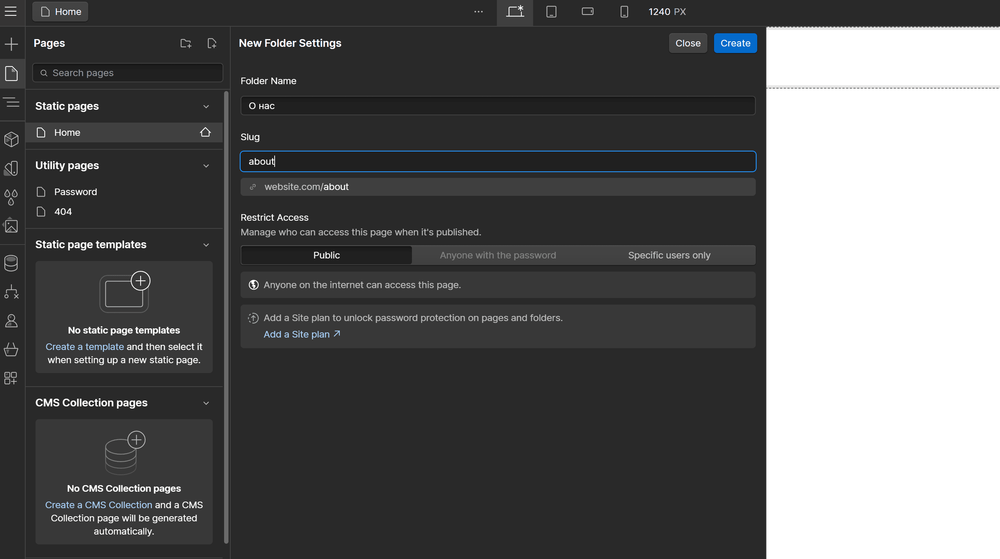Image resolution: width=1000 pixels, height=559 pixels.
Task: Click the create new page icon
Action: click(211, 44)
